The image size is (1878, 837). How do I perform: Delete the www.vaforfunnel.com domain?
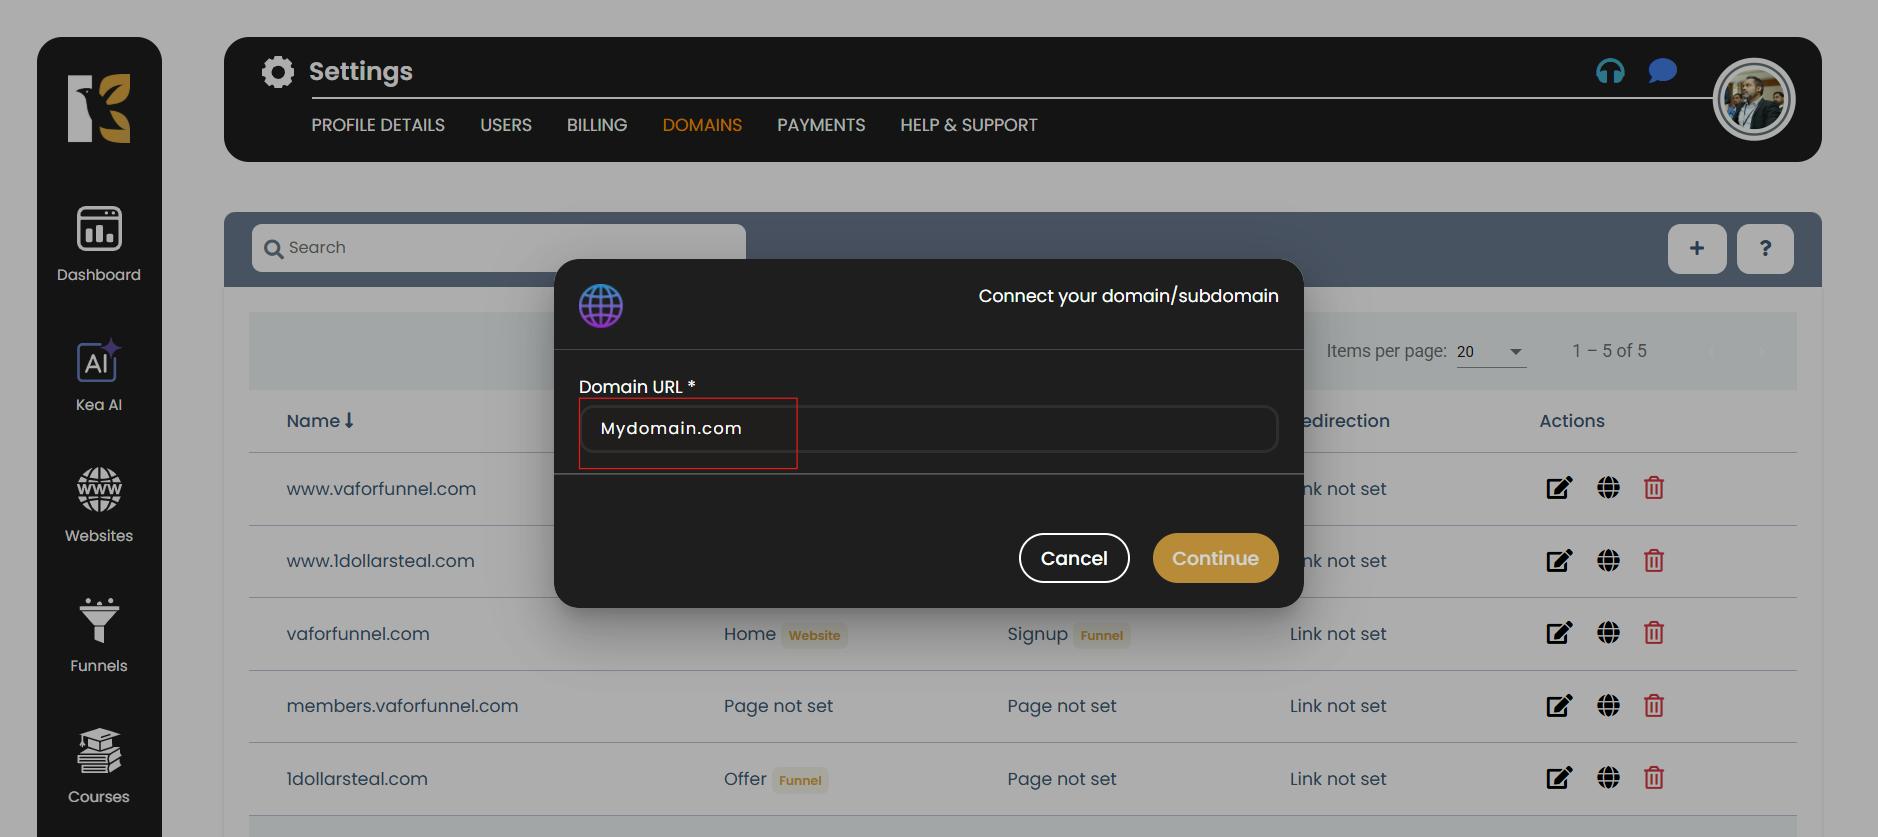coord(1653,488)
